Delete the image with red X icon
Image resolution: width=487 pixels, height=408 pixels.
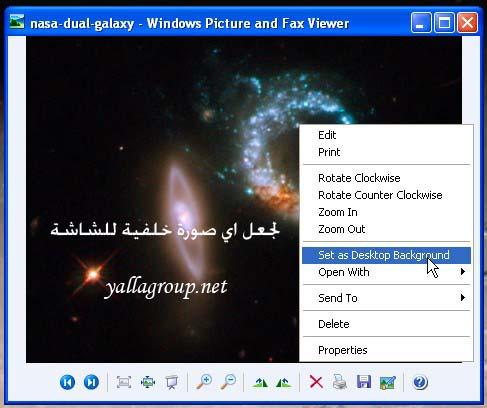coord(316,382)
